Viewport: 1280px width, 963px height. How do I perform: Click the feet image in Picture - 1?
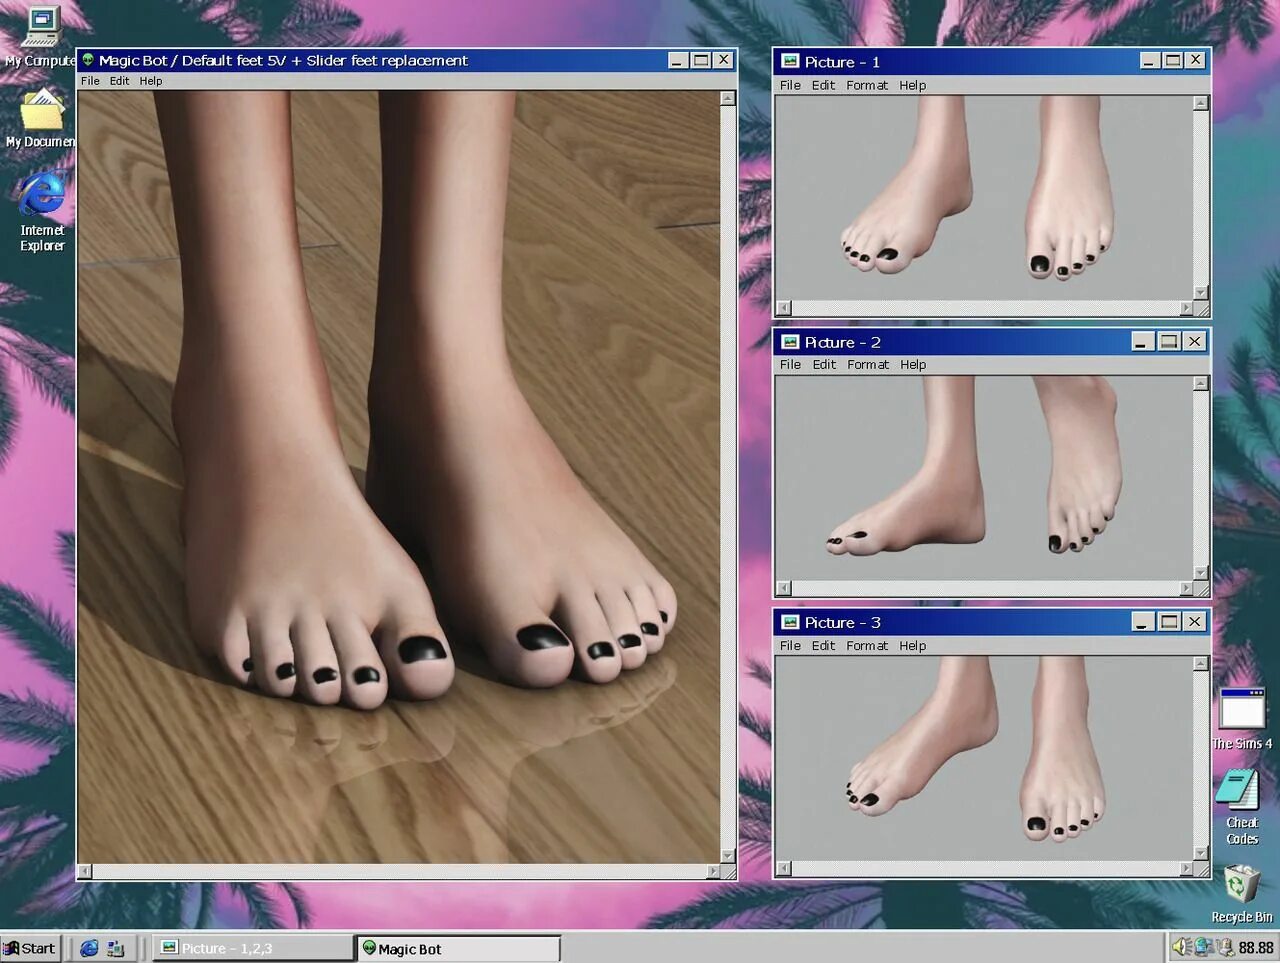click(x=985, y=198)
